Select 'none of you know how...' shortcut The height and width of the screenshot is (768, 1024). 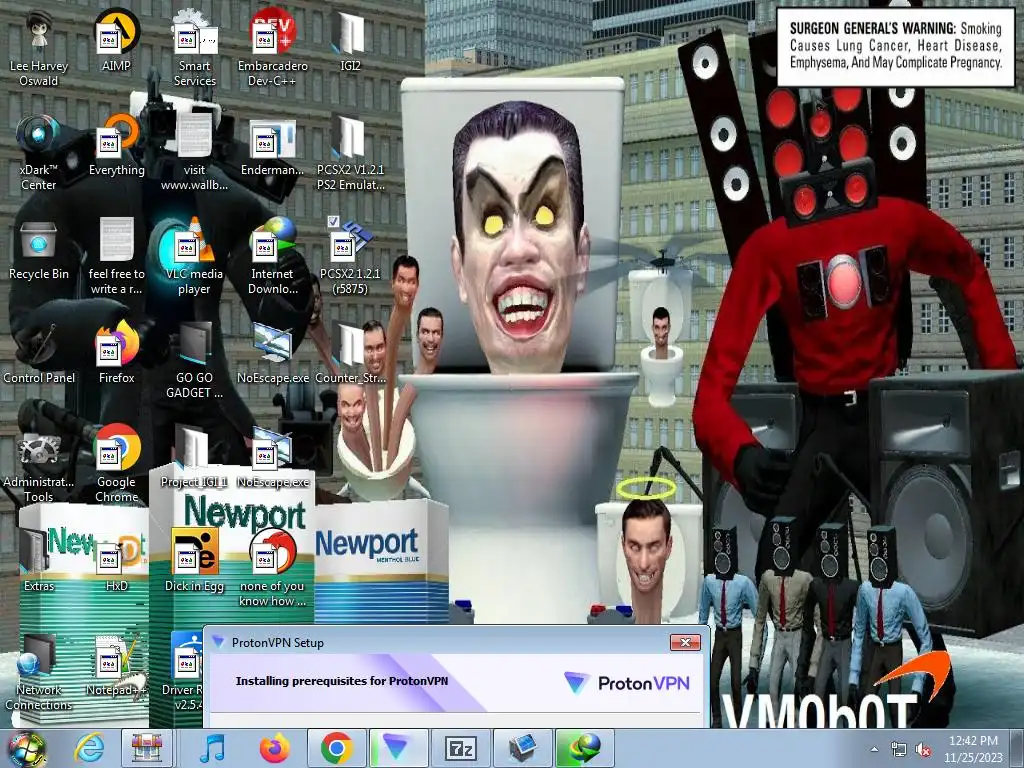[x=272, y=568]
